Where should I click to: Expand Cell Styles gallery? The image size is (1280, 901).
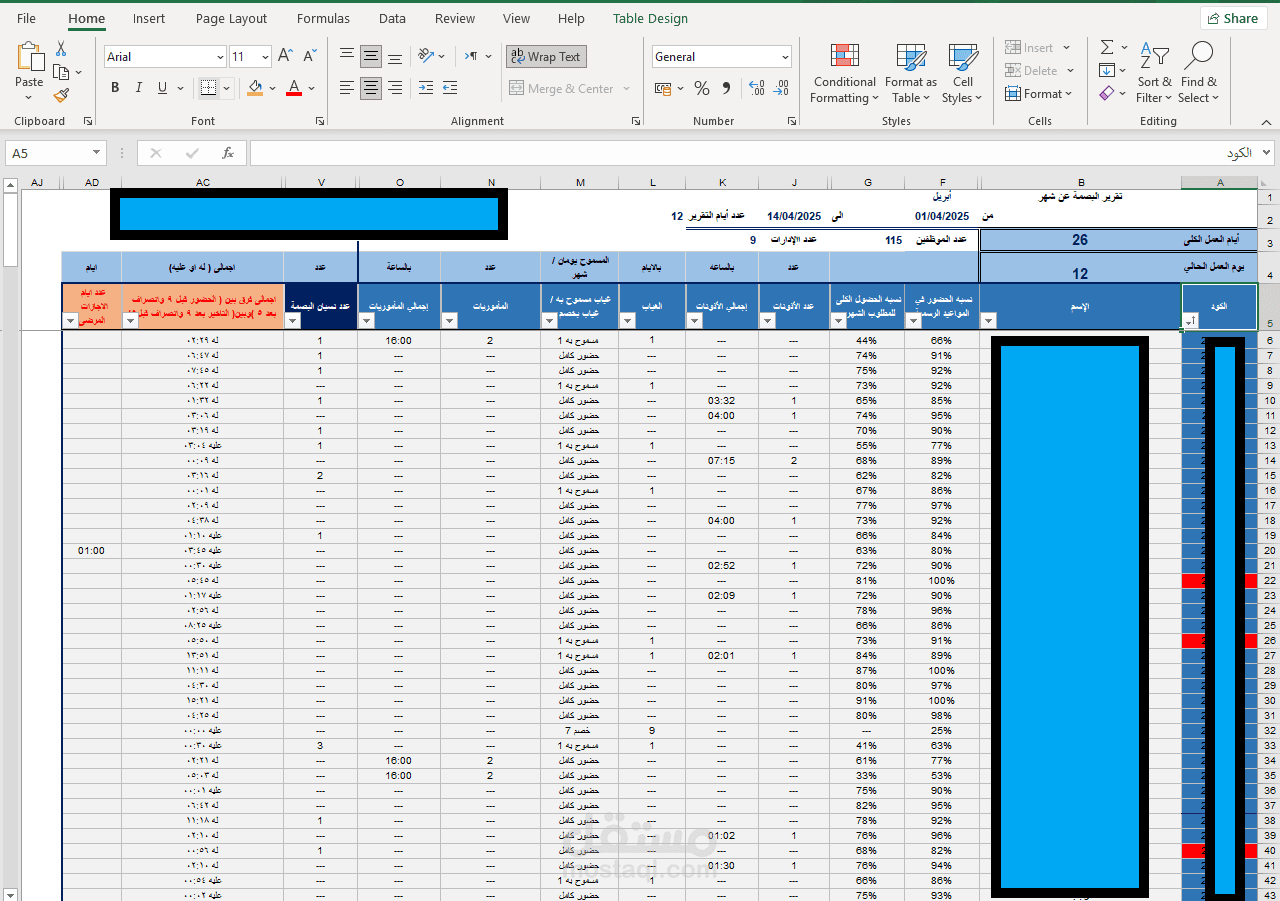pyautogui.click(x=962, y=73)
